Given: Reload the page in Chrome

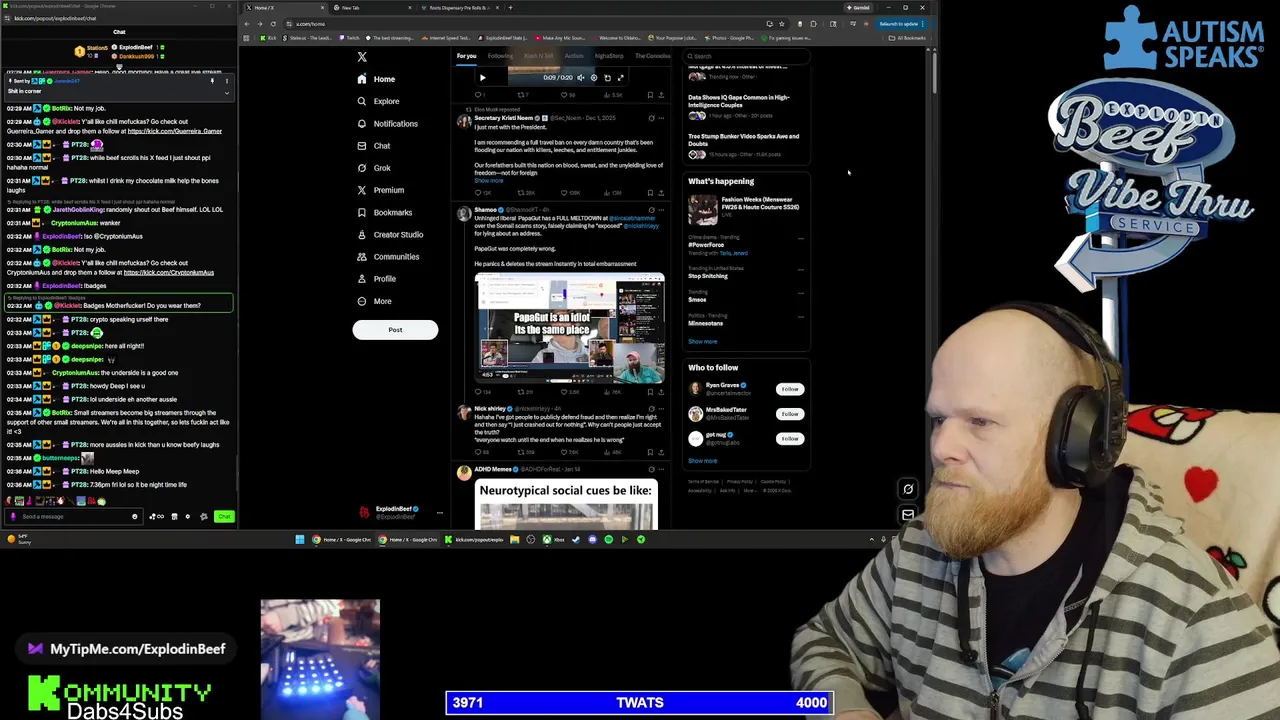Looking at the screenshot, I should click(273, 24).
